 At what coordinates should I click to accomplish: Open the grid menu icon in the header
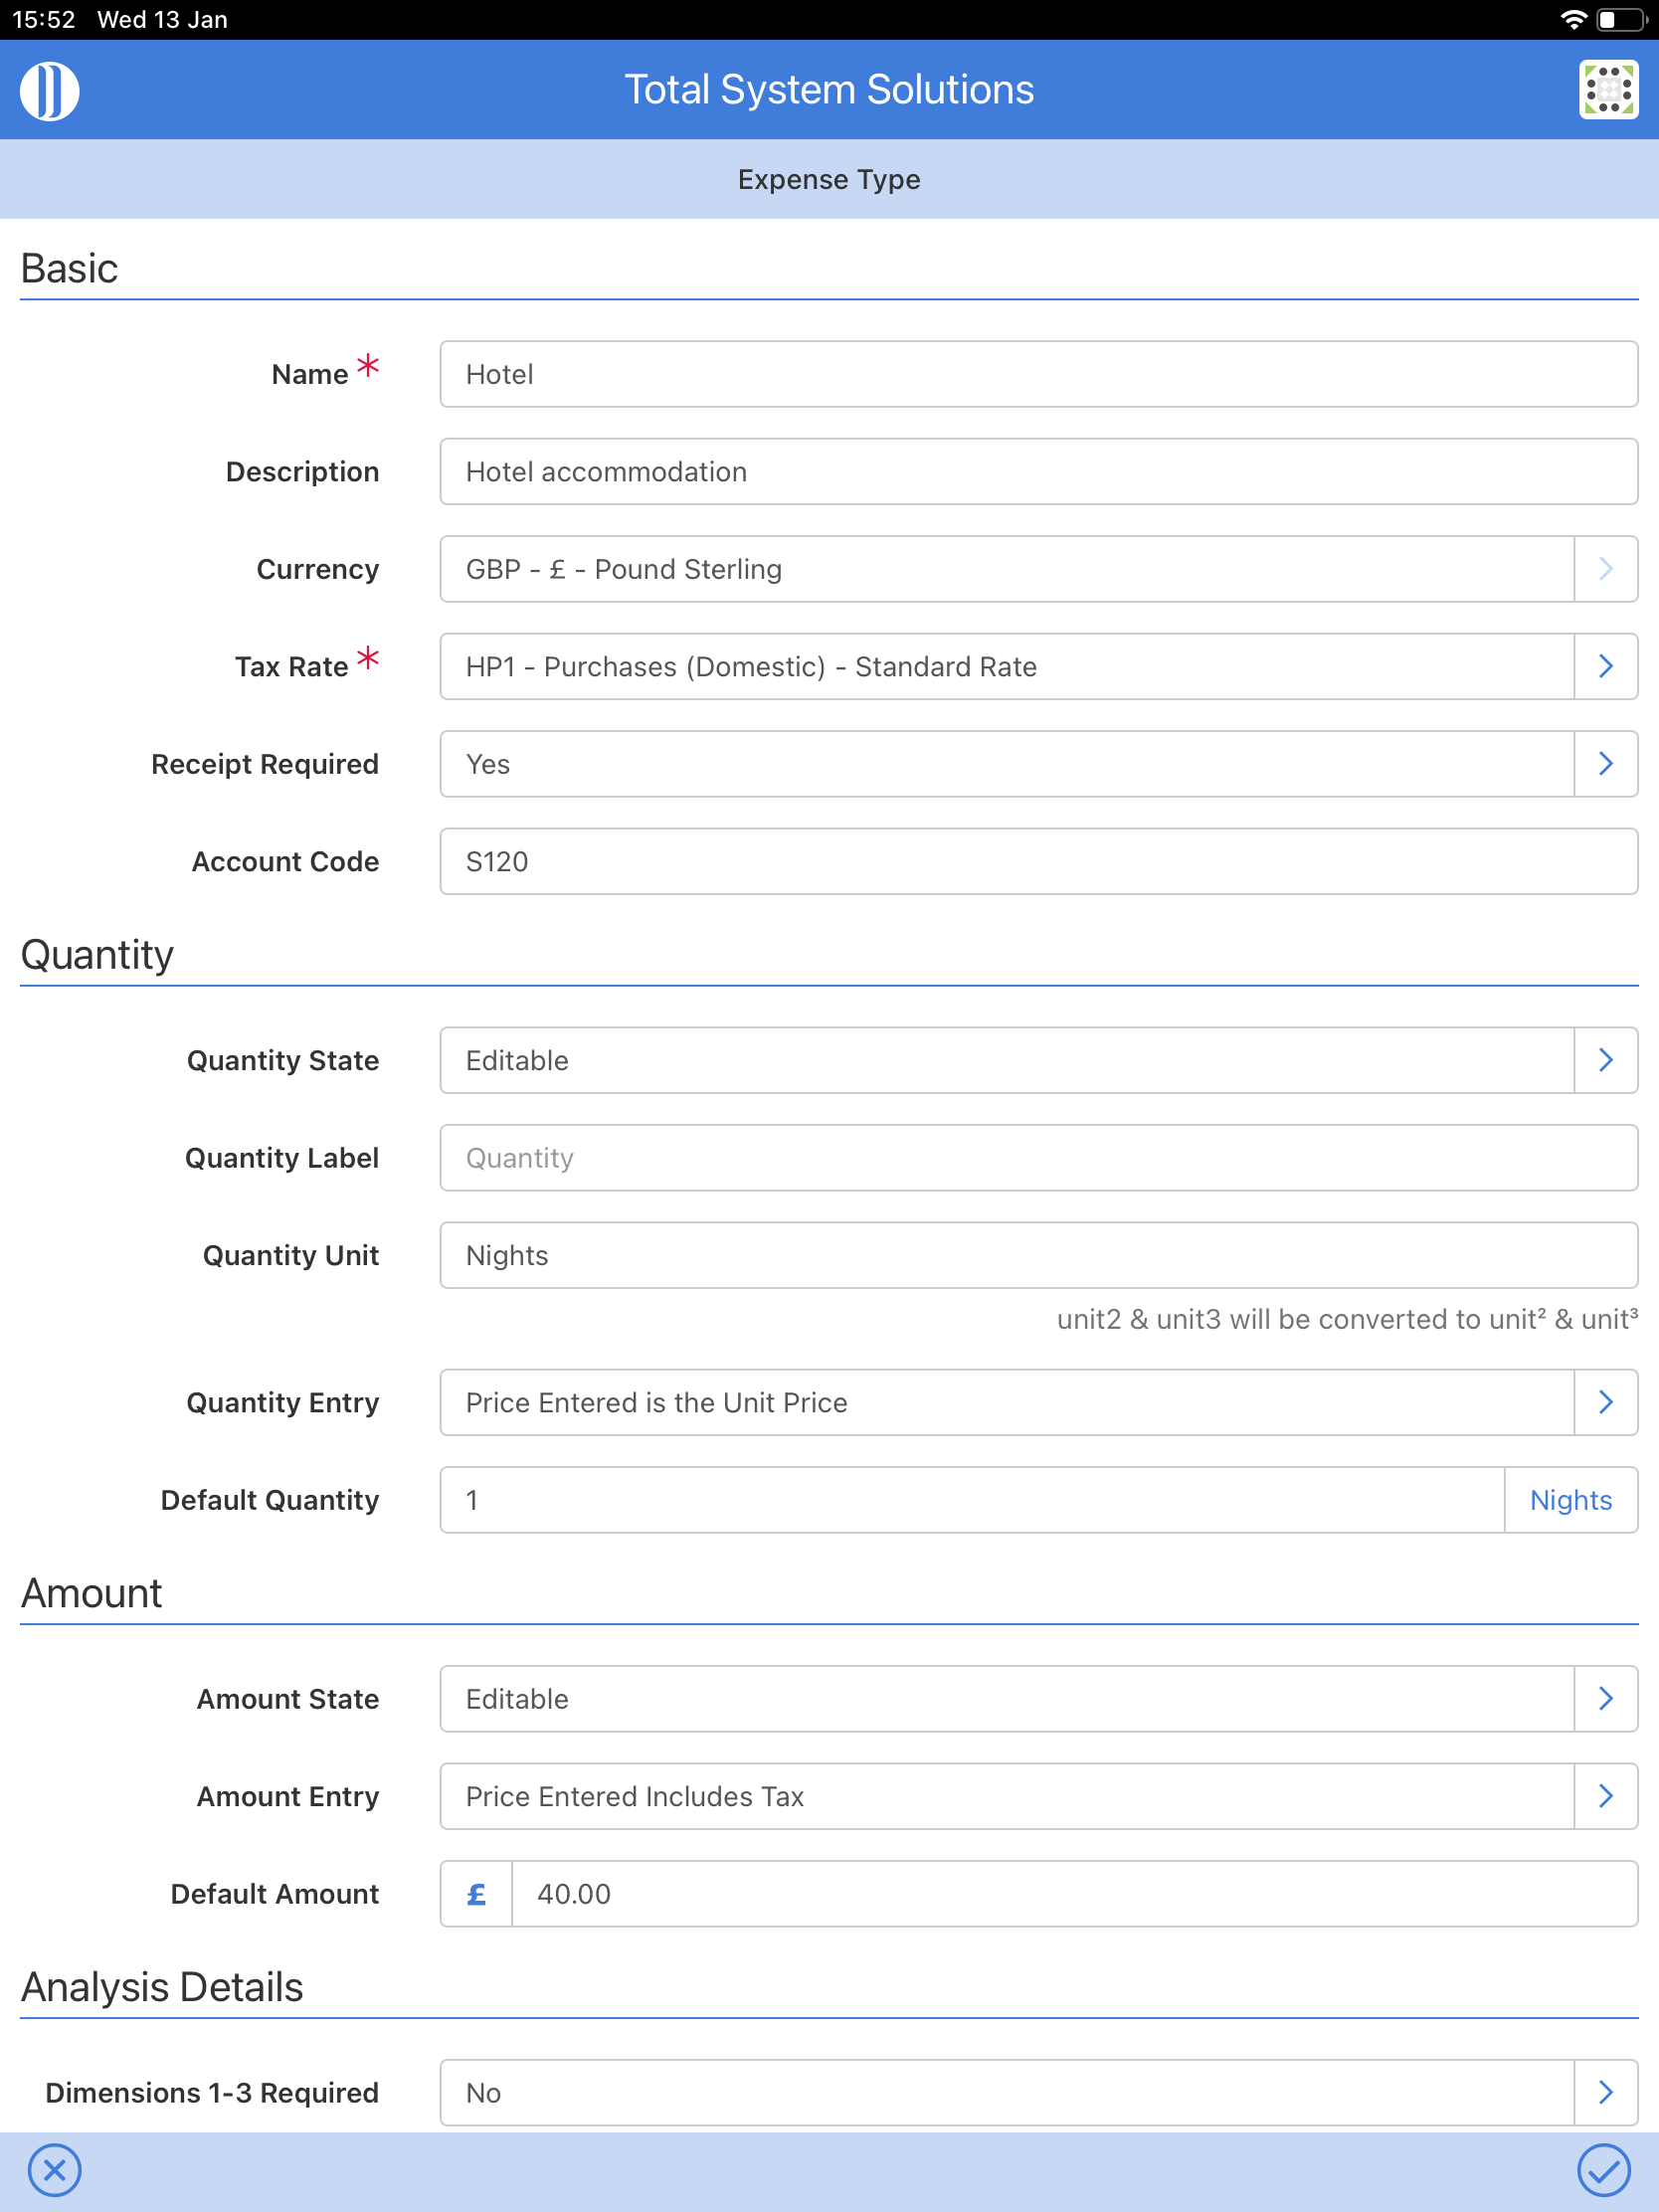click(x=1608, y=90)
